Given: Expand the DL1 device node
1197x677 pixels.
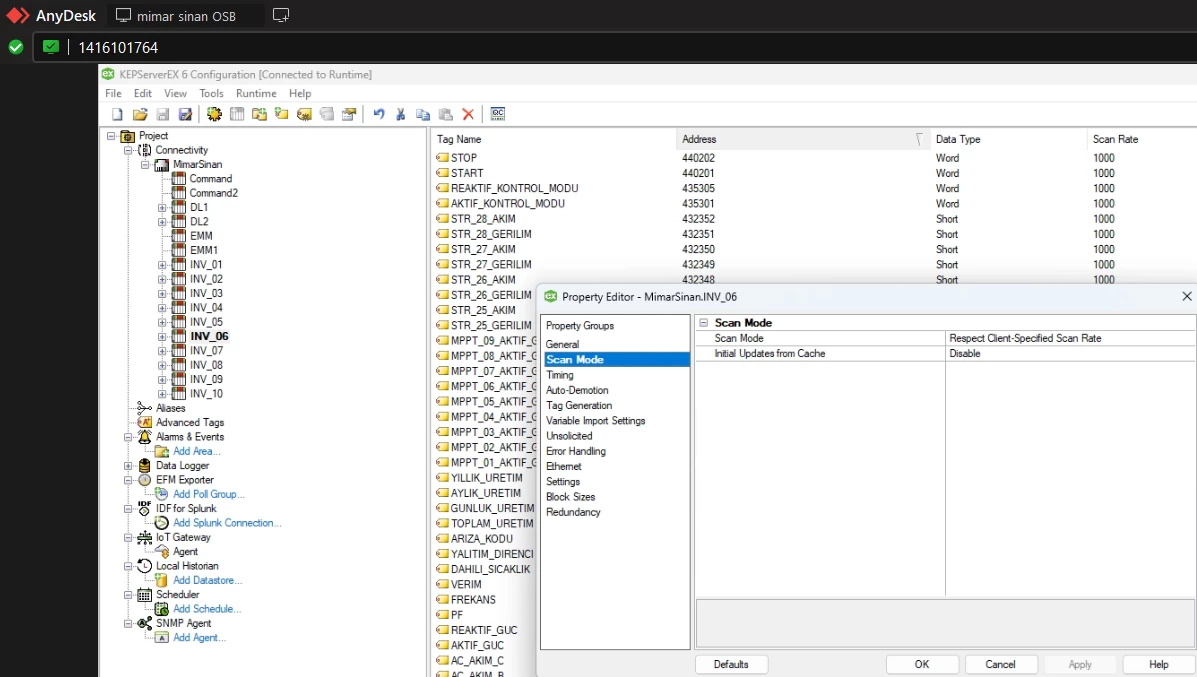Looking at the screenshot, I should 162,208.
